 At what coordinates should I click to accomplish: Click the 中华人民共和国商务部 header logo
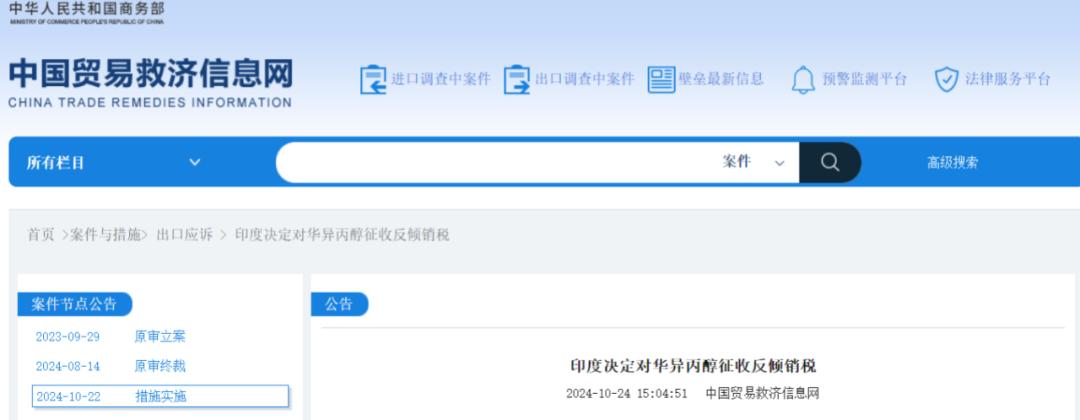(87, 12)
